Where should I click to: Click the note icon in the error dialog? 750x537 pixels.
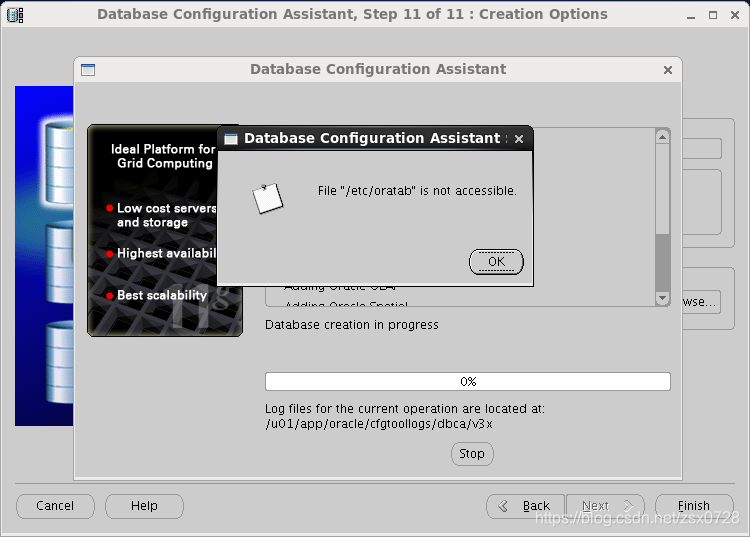point(267,198)
